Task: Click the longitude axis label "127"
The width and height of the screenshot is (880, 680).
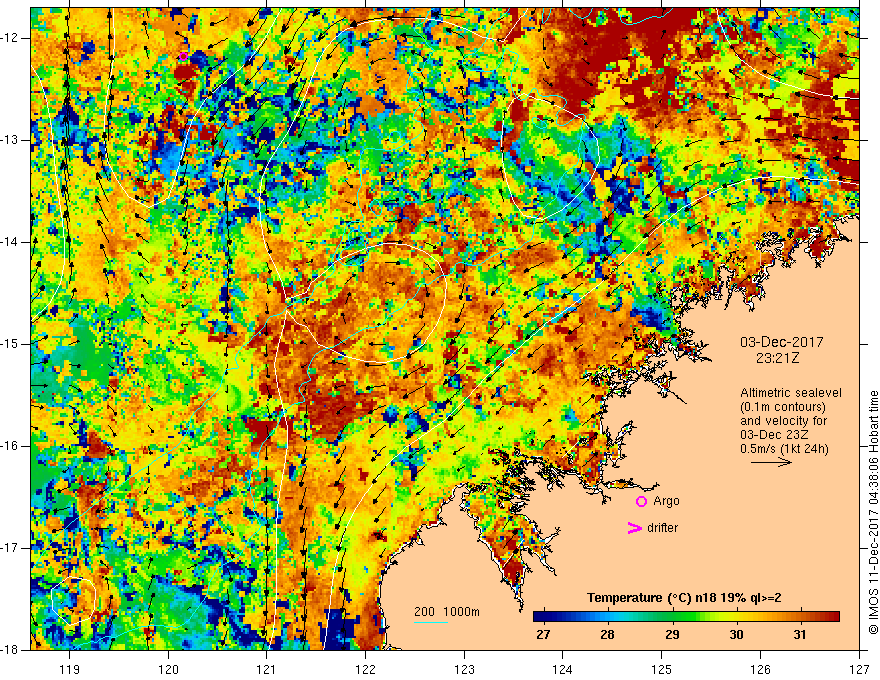Action: [859, 669]
